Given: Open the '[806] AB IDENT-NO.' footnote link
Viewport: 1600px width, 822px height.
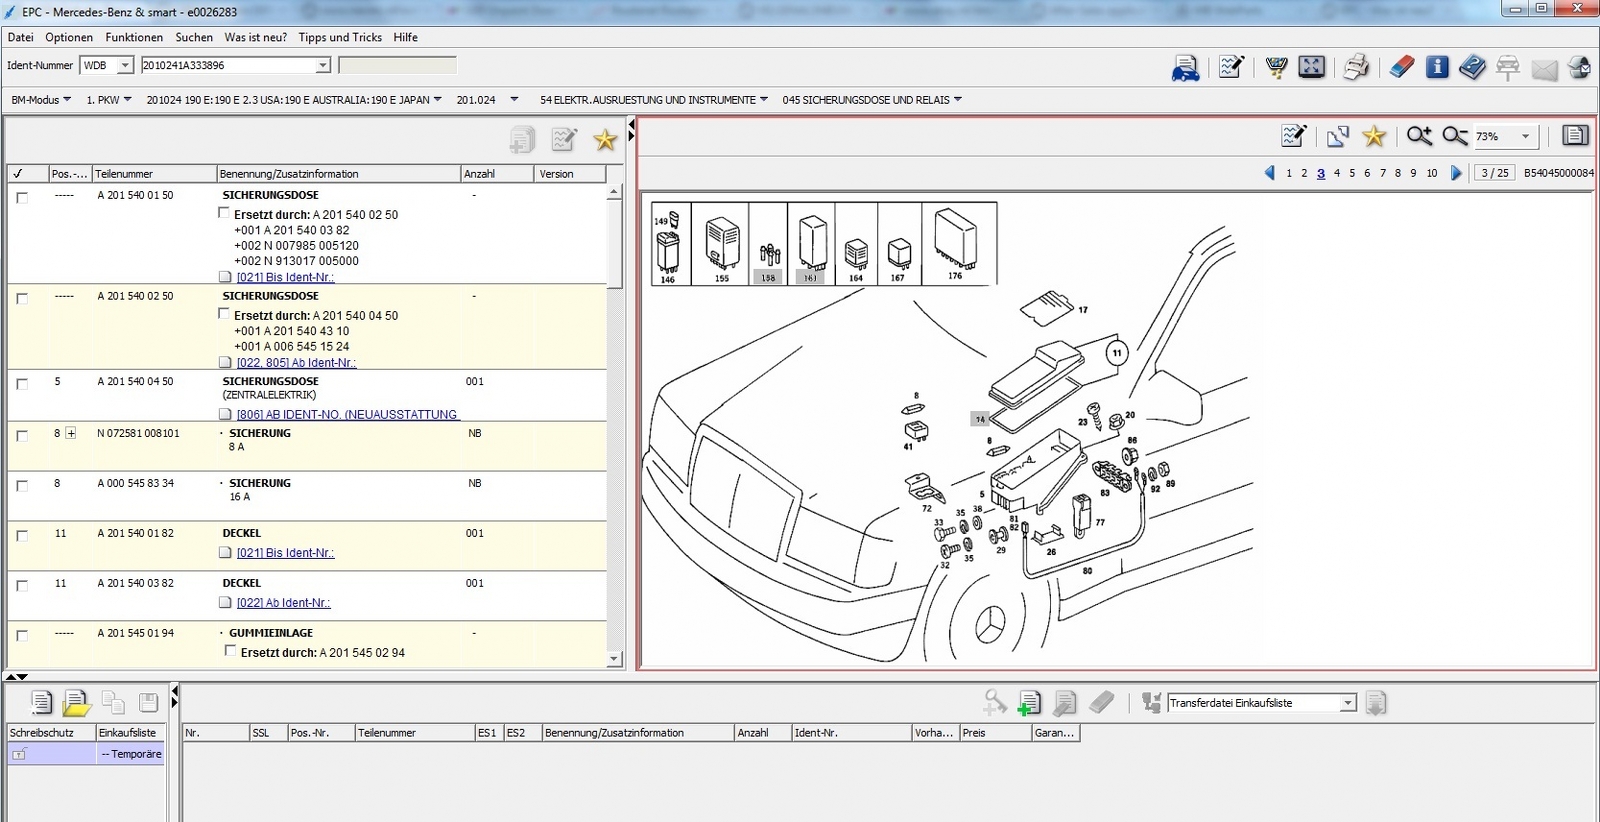Looking at the screenshot, I should [x=347, y=414].
